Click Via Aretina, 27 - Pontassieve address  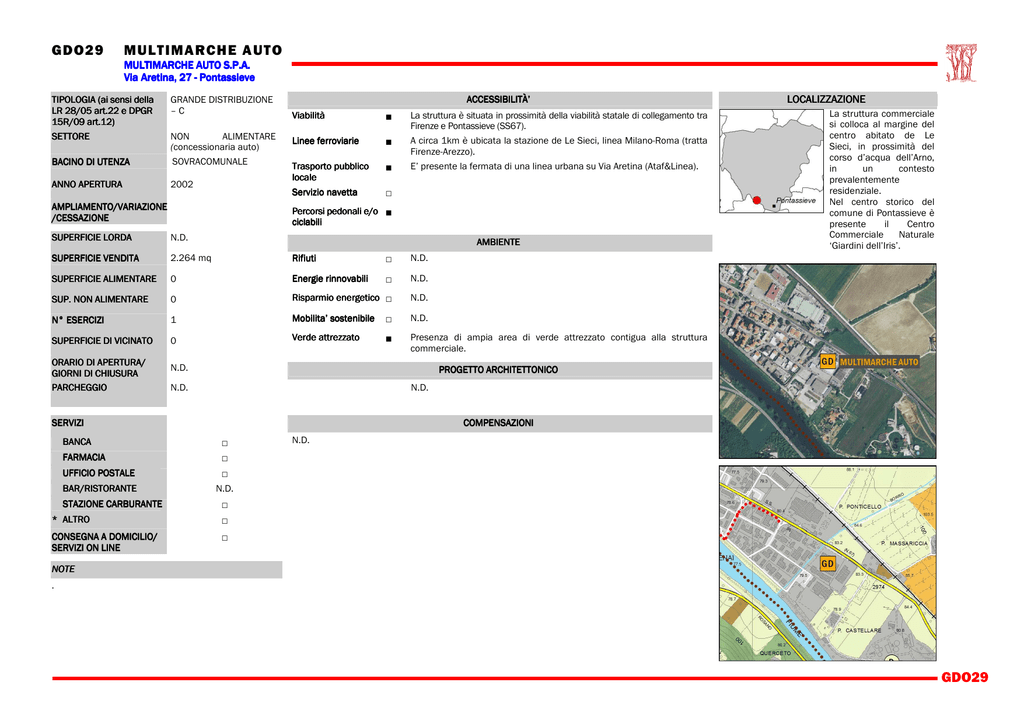tap(189, 78)
